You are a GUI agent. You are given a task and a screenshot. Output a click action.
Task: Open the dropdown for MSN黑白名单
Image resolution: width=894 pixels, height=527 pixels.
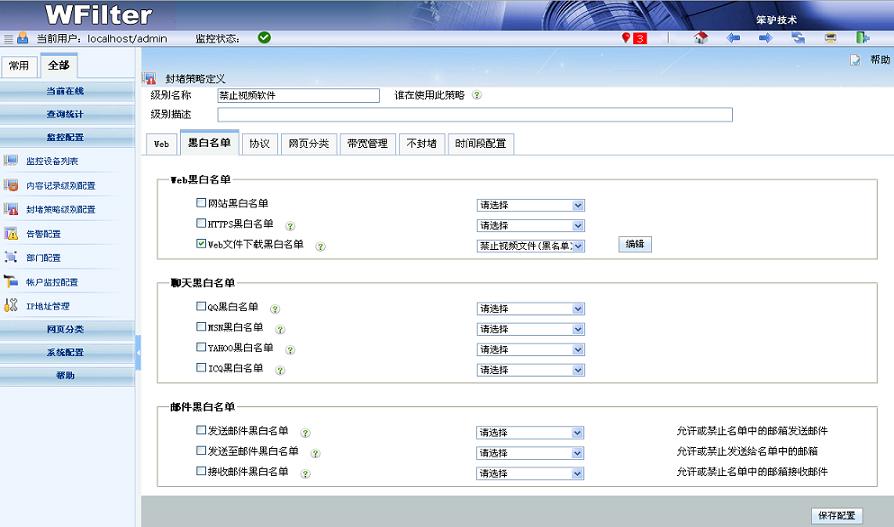point(530,329)
